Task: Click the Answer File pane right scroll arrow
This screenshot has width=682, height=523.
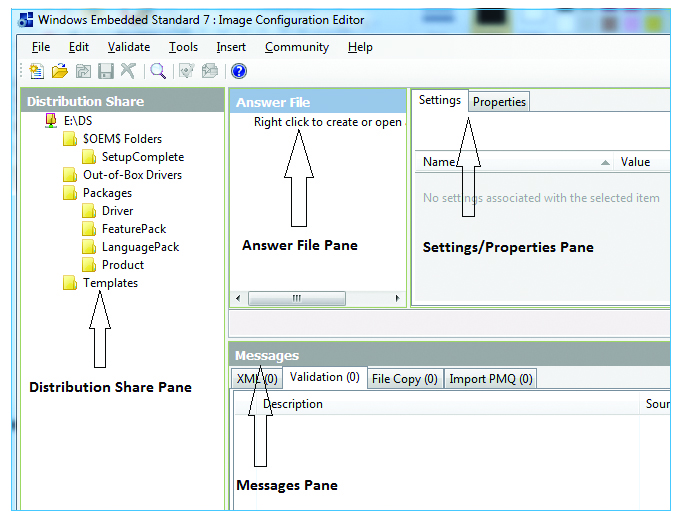Action: [397, 298]
